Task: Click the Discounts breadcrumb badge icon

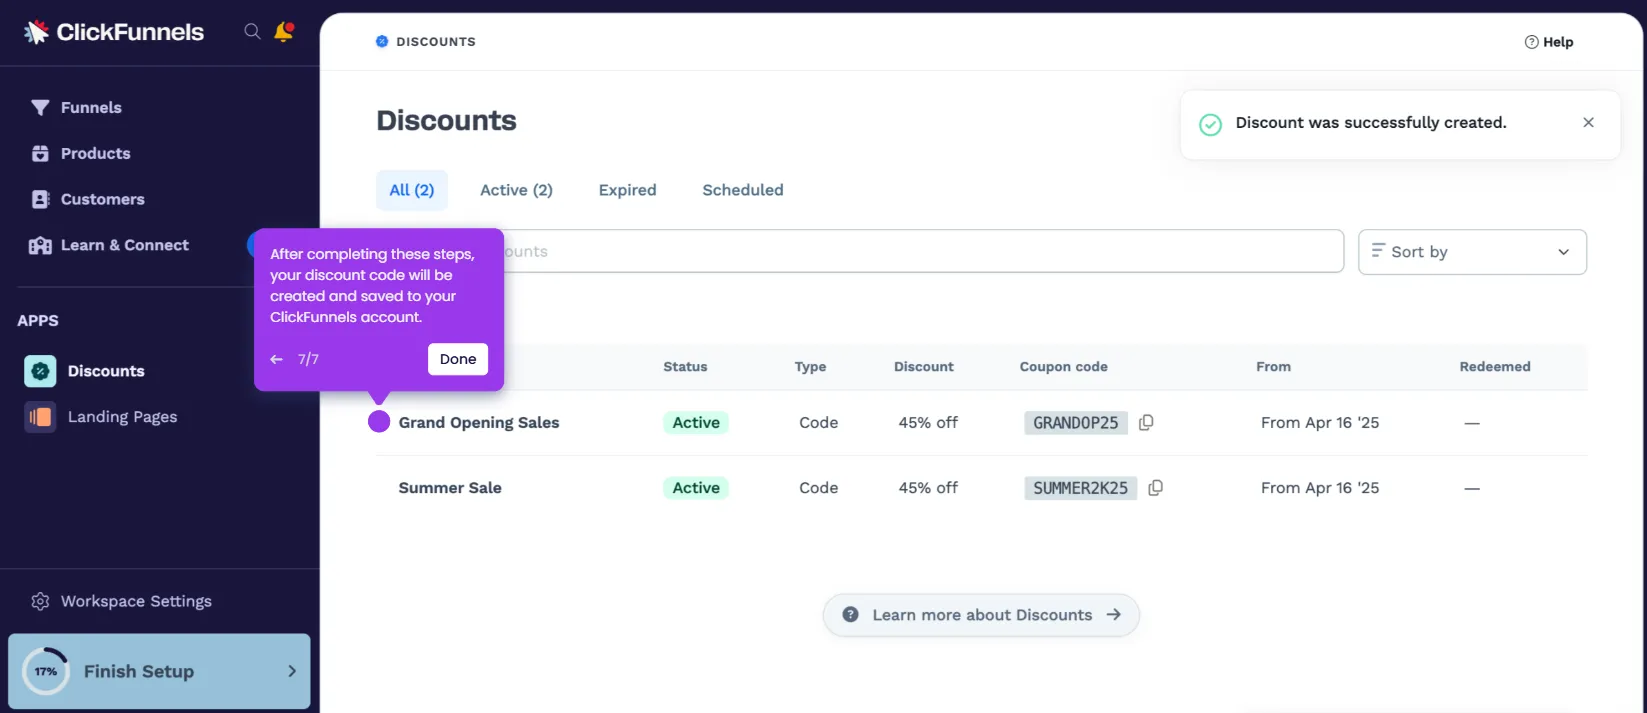Action: coord(382,42)
